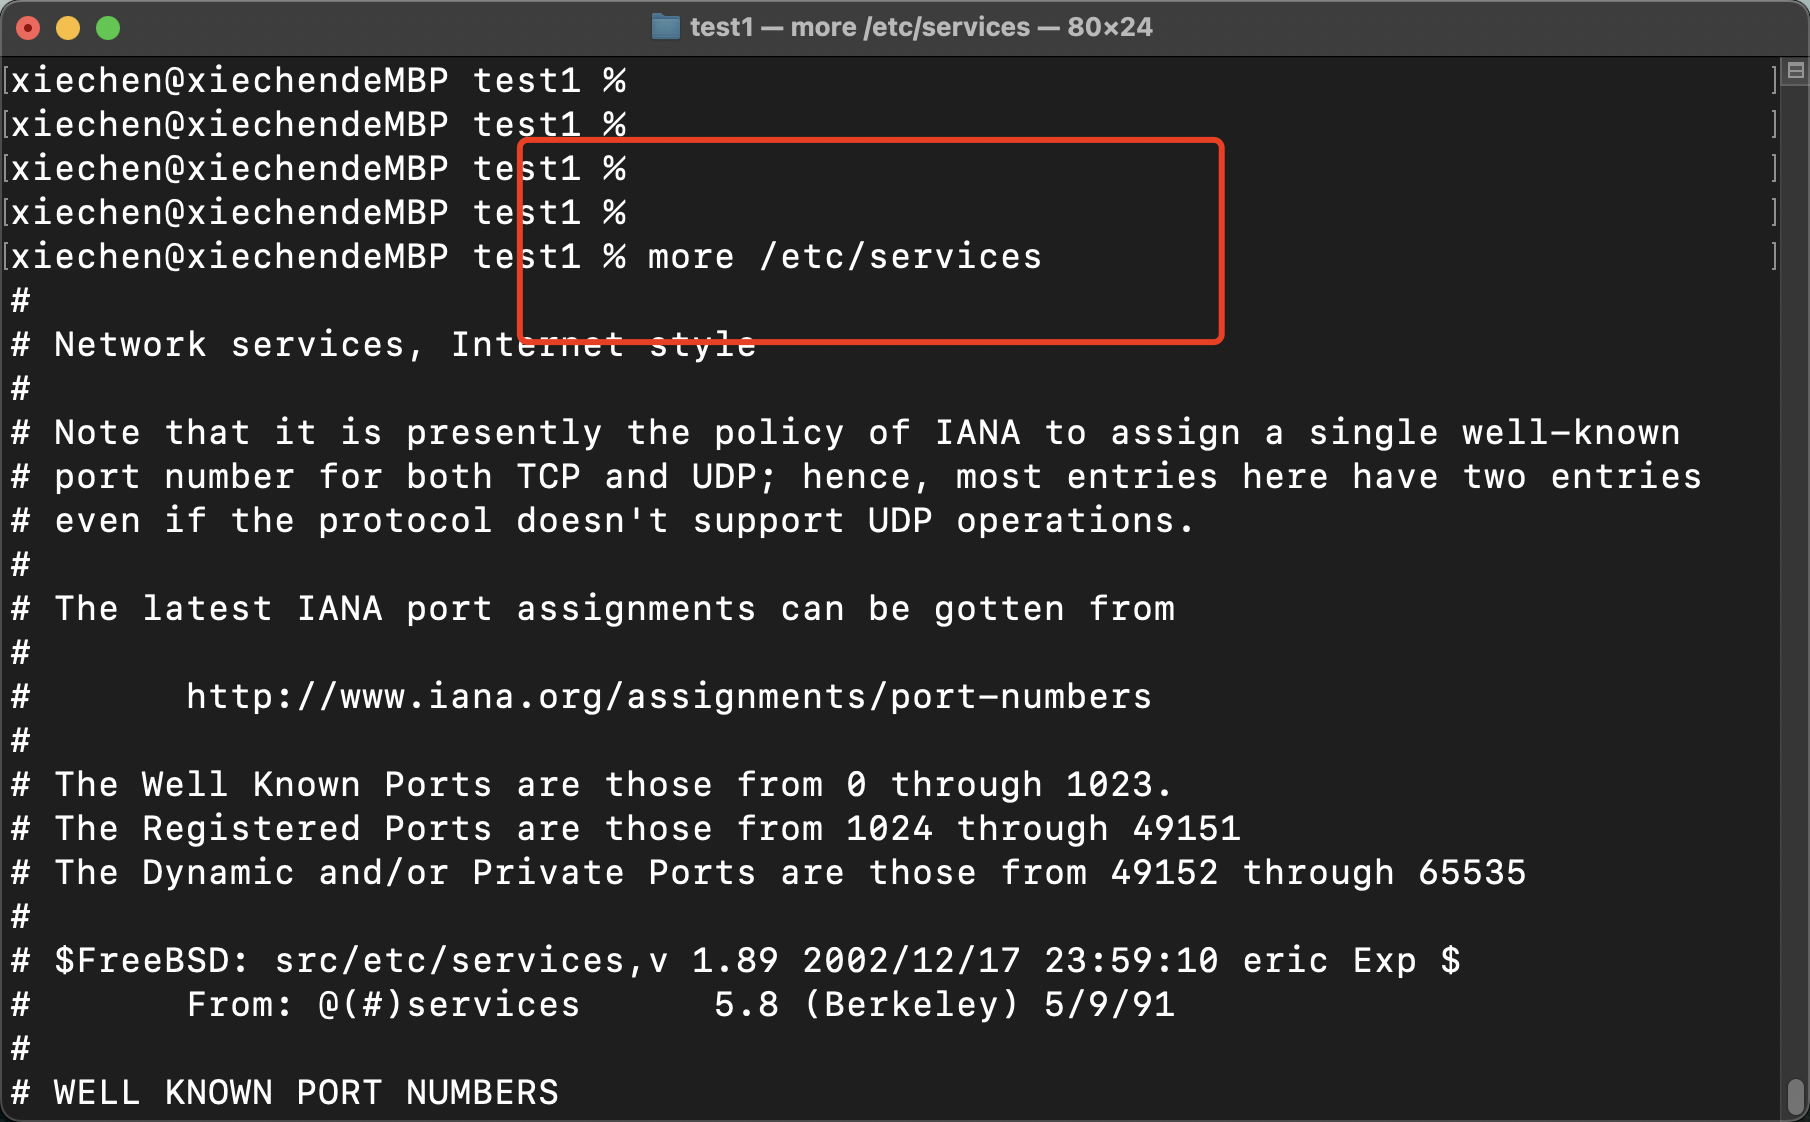Open the iana.org port-numbers URL

coord(668,696)
